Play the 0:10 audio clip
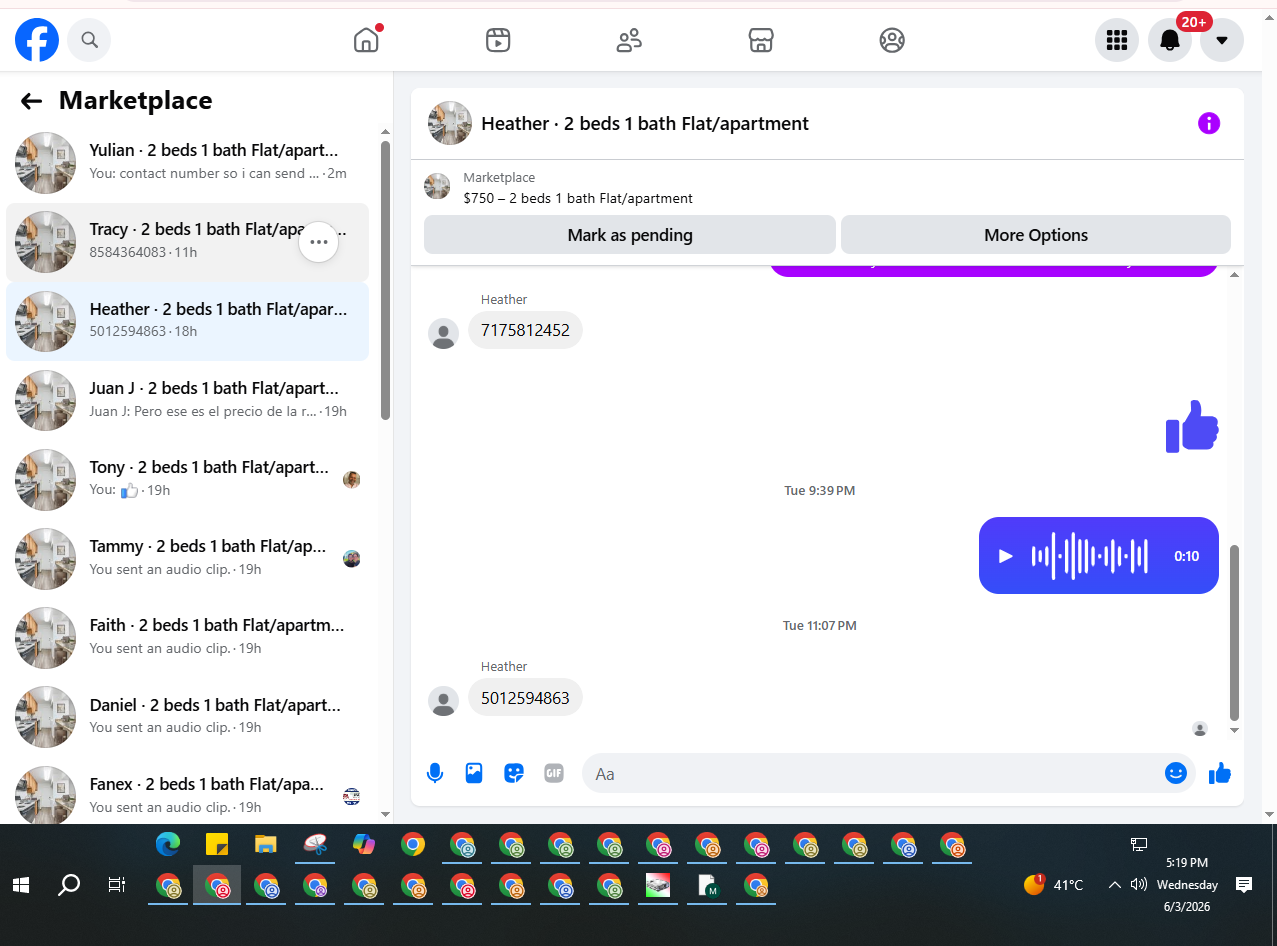This screenshot has width=1277, height=946. click(1006, 556)
